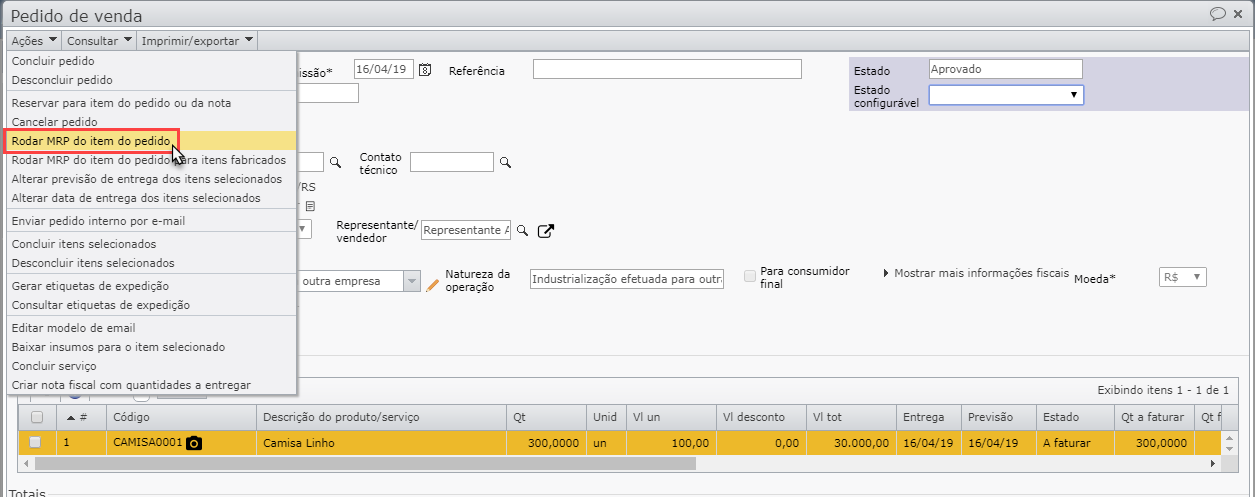Expand the outra empresa combo box arrow
The width and height of the screenshot is (1255, 497).
tap(412, 282)
